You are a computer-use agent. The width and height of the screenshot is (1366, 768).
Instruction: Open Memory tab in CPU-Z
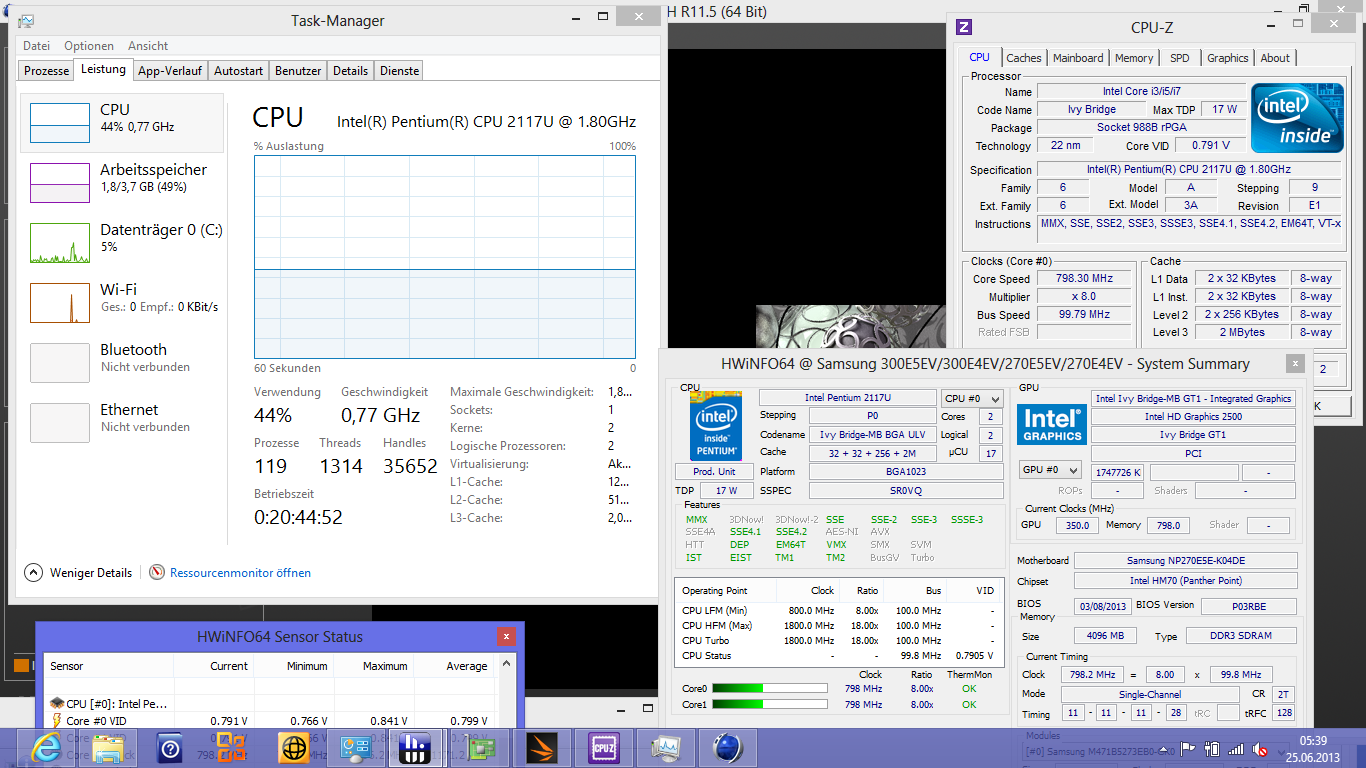coord(1134,58)
